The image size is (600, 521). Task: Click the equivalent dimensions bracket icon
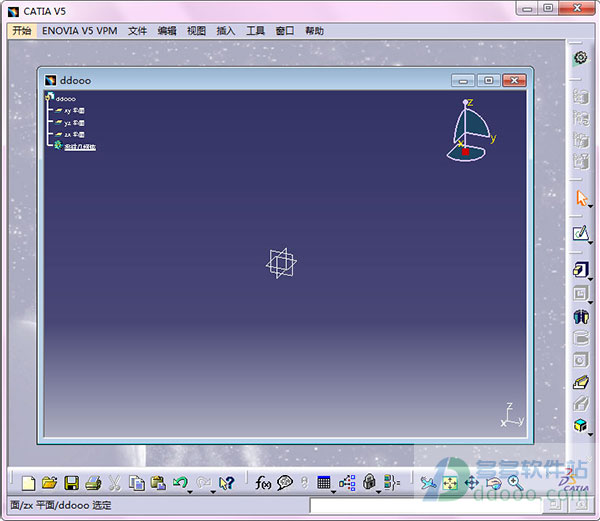tap(391, 483)
